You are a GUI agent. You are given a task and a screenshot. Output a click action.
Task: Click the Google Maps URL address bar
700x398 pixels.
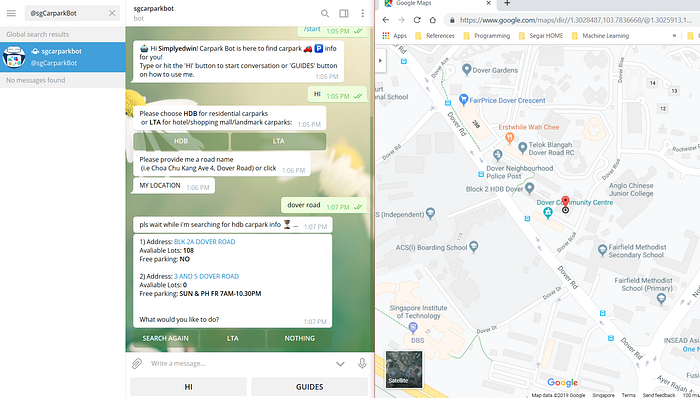[x=574, y=20]
